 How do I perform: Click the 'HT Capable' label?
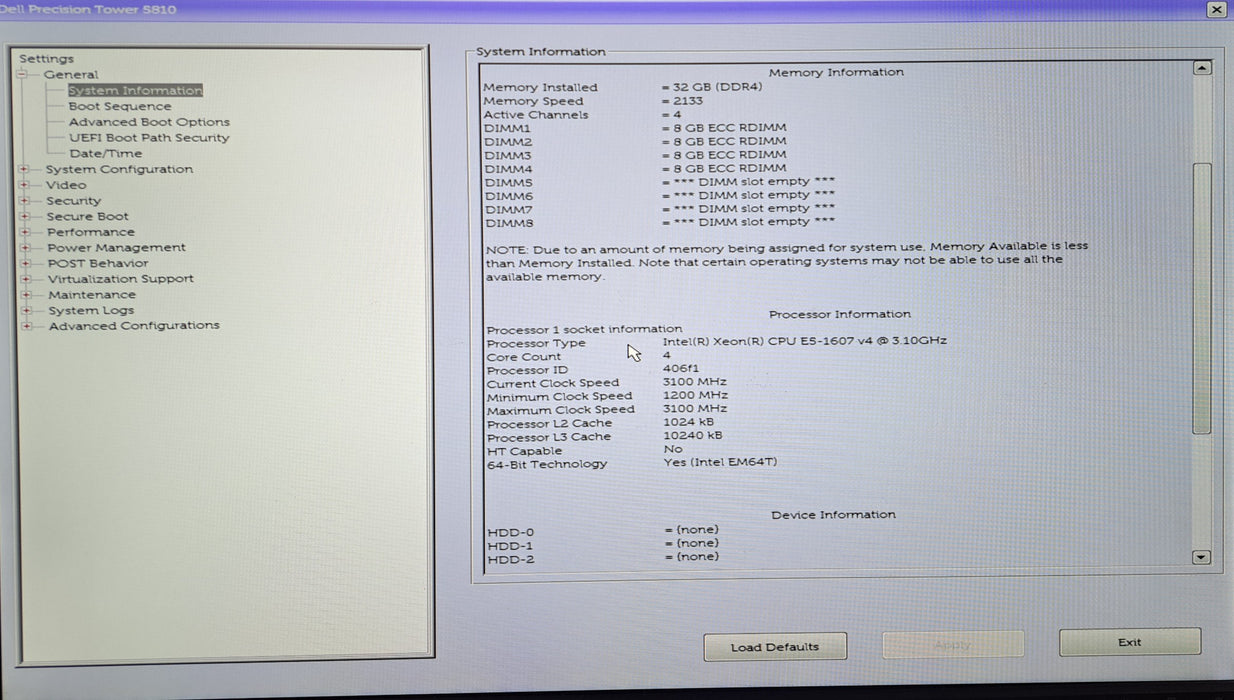(524, 451)
